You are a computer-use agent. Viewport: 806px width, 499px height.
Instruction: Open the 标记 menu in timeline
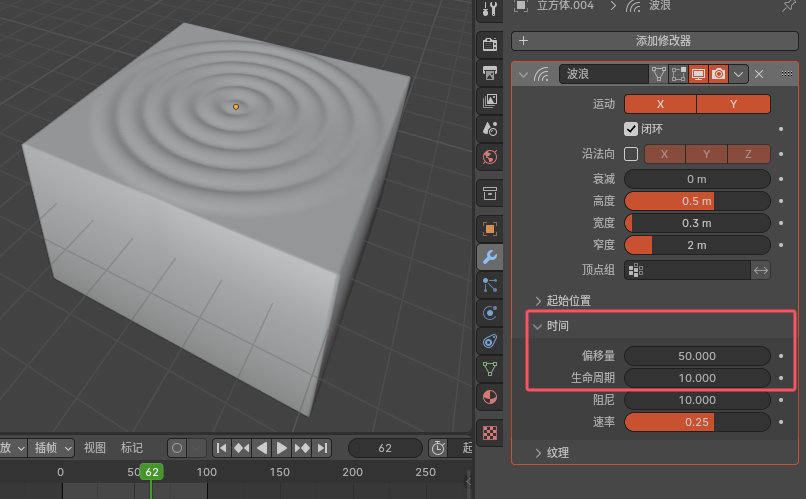132,447
